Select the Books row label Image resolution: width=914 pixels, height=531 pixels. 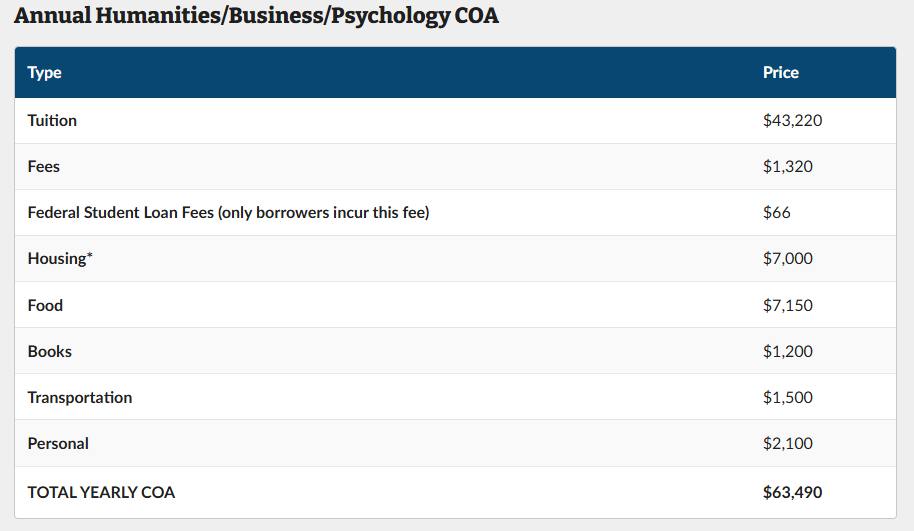(50, 351)
